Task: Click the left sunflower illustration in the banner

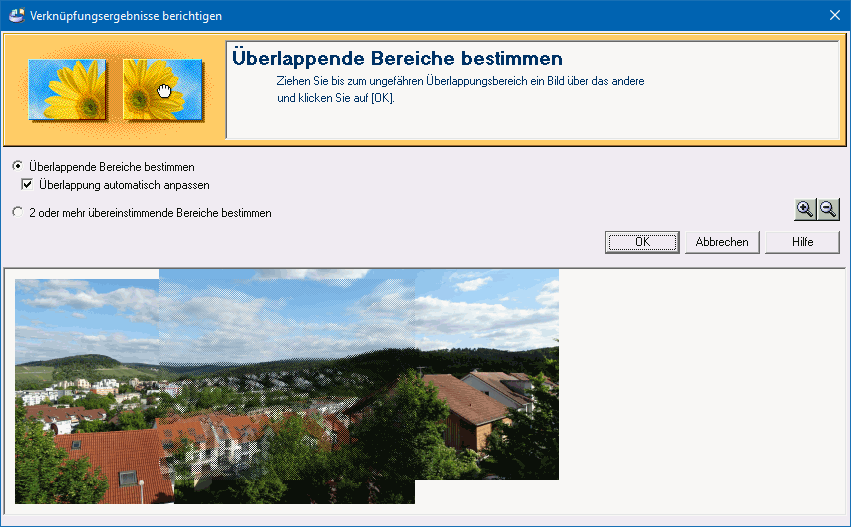Action: (x=66, y=90)
